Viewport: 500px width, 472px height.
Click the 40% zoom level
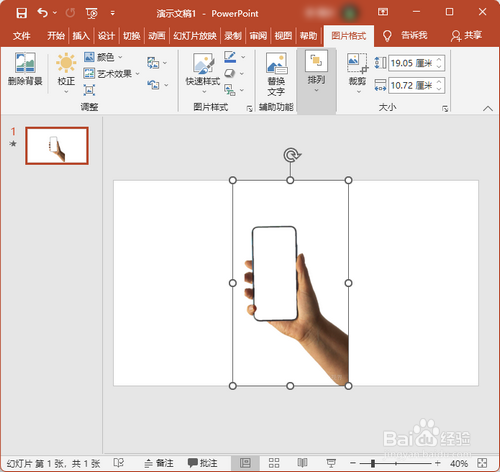pyautogui.click(x=459, y=463)
